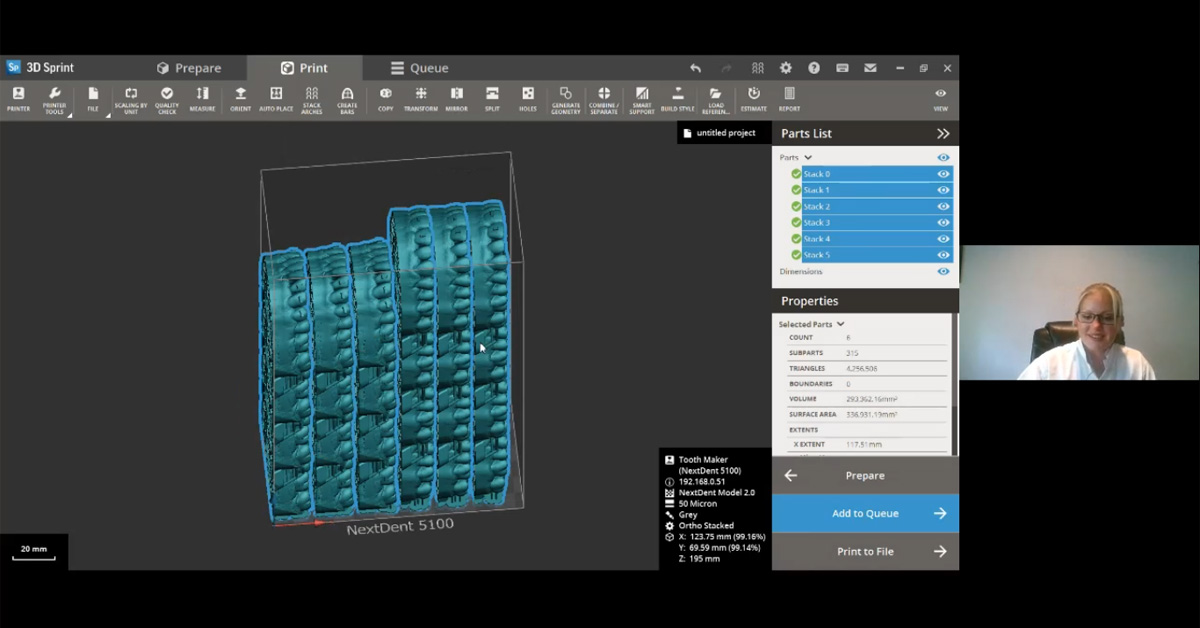Viewport: 1200px width, 628px height.
Task: Go back to Prepare button
Action: [x=865, y=475]
